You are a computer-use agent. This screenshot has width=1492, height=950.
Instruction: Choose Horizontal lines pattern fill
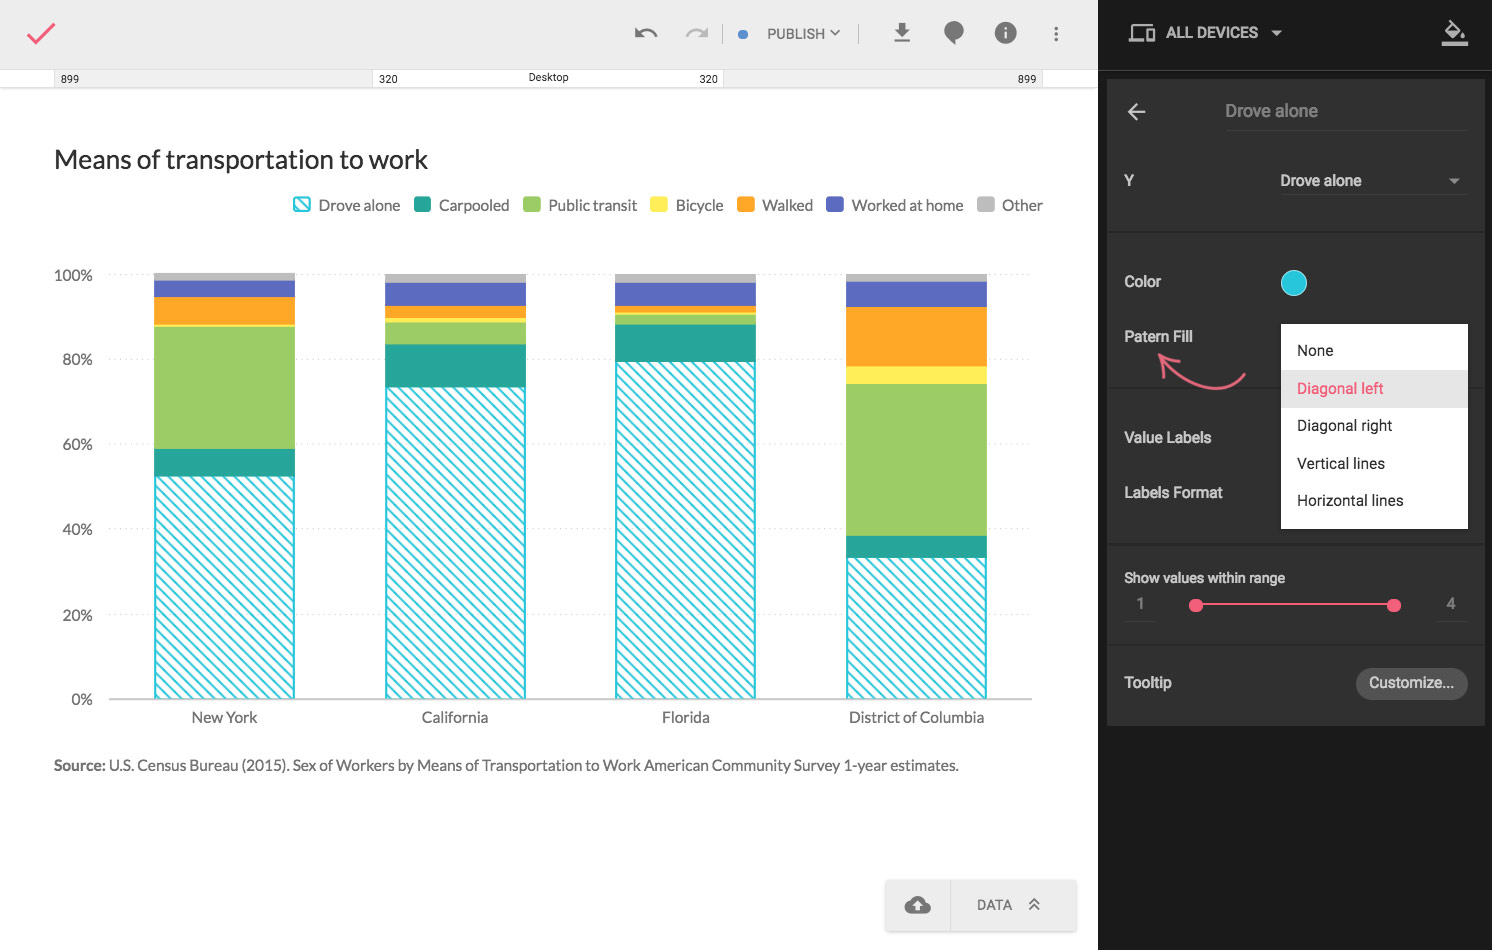click(x=1350, y=501)
